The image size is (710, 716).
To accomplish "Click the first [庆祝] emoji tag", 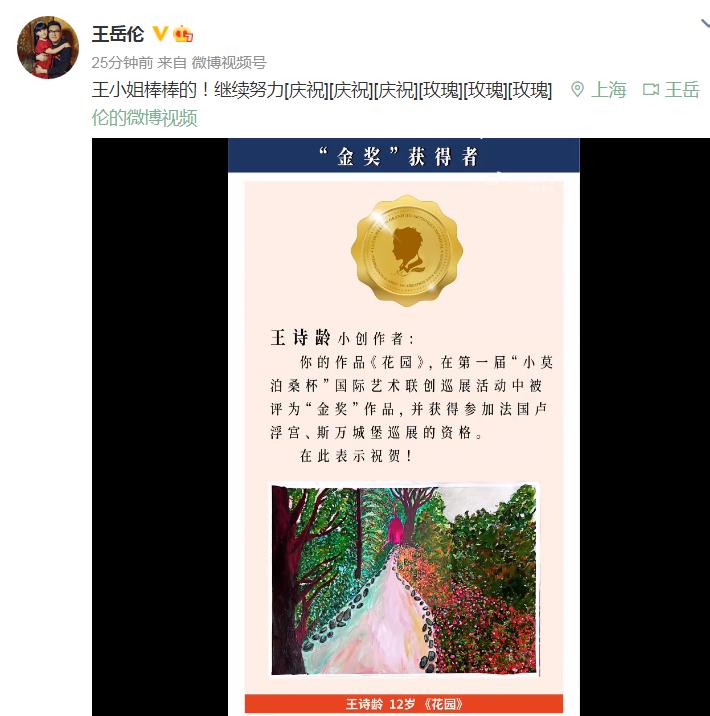I will 306,90.
